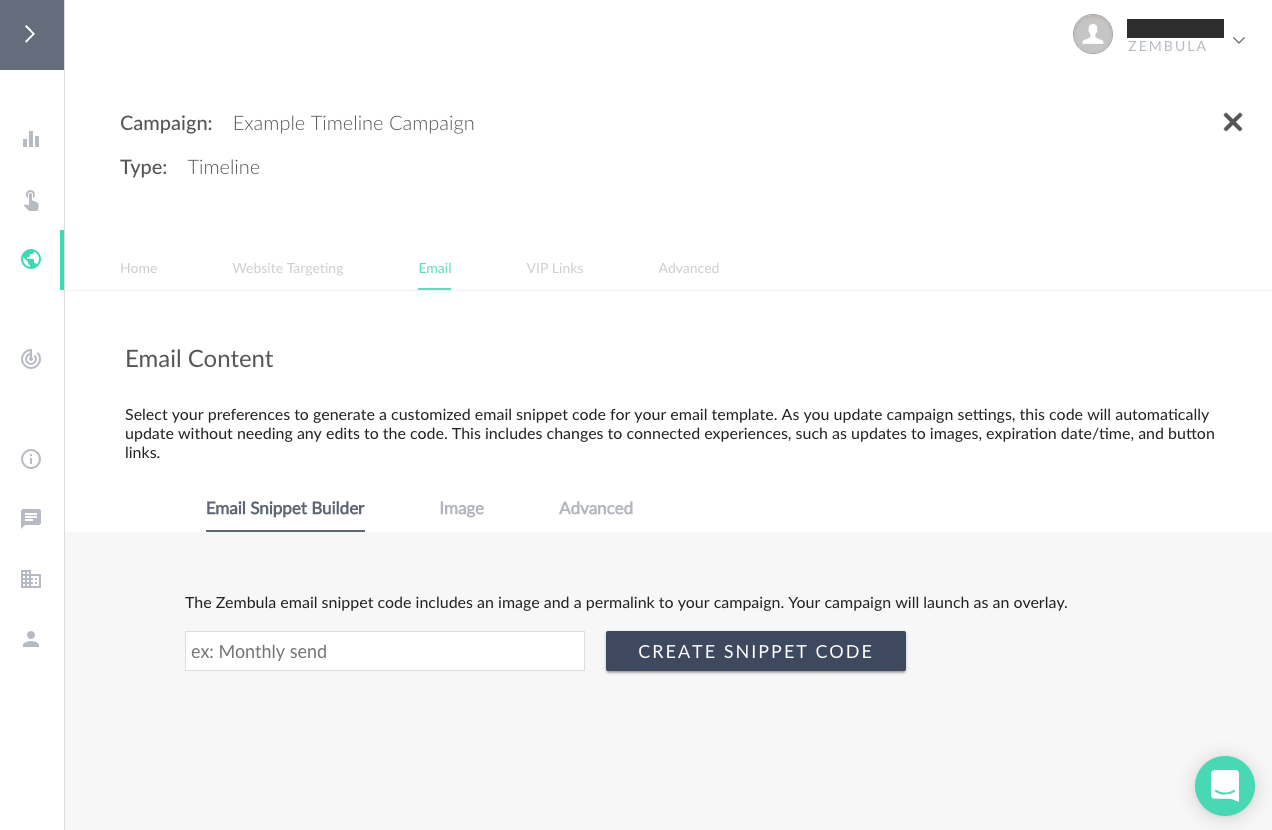The height and width of the screenshot is (830, 1272).
Task: Click the user avatar at top right
Action: pos(1093,34)
